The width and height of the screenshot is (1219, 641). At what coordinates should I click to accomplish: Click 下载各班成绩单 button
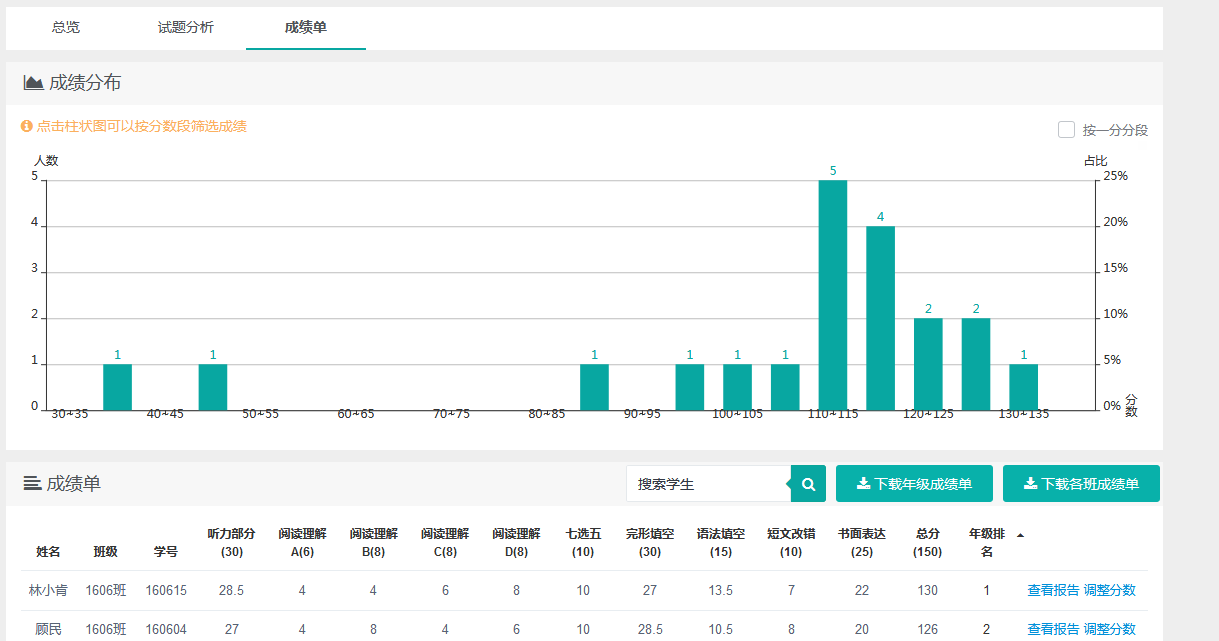1081,484
